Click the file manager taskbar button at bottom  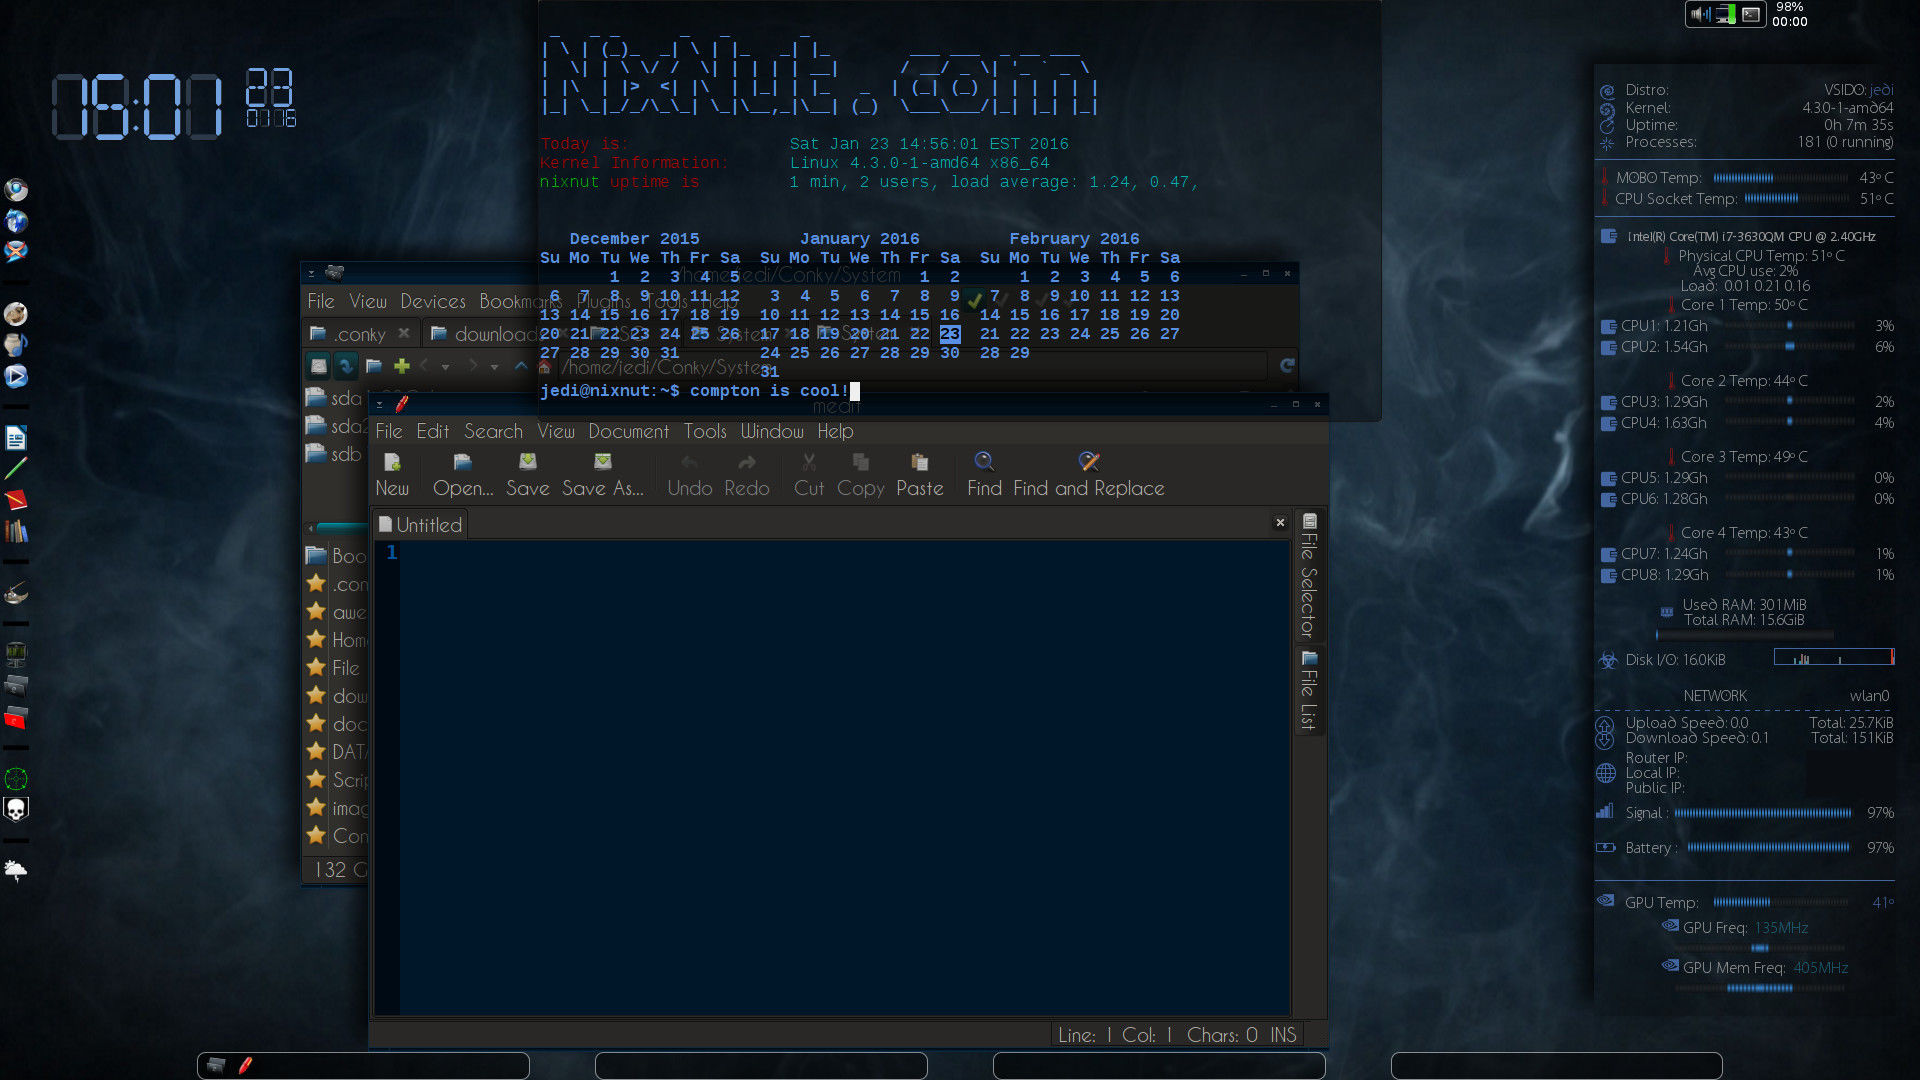[216, 1066]
